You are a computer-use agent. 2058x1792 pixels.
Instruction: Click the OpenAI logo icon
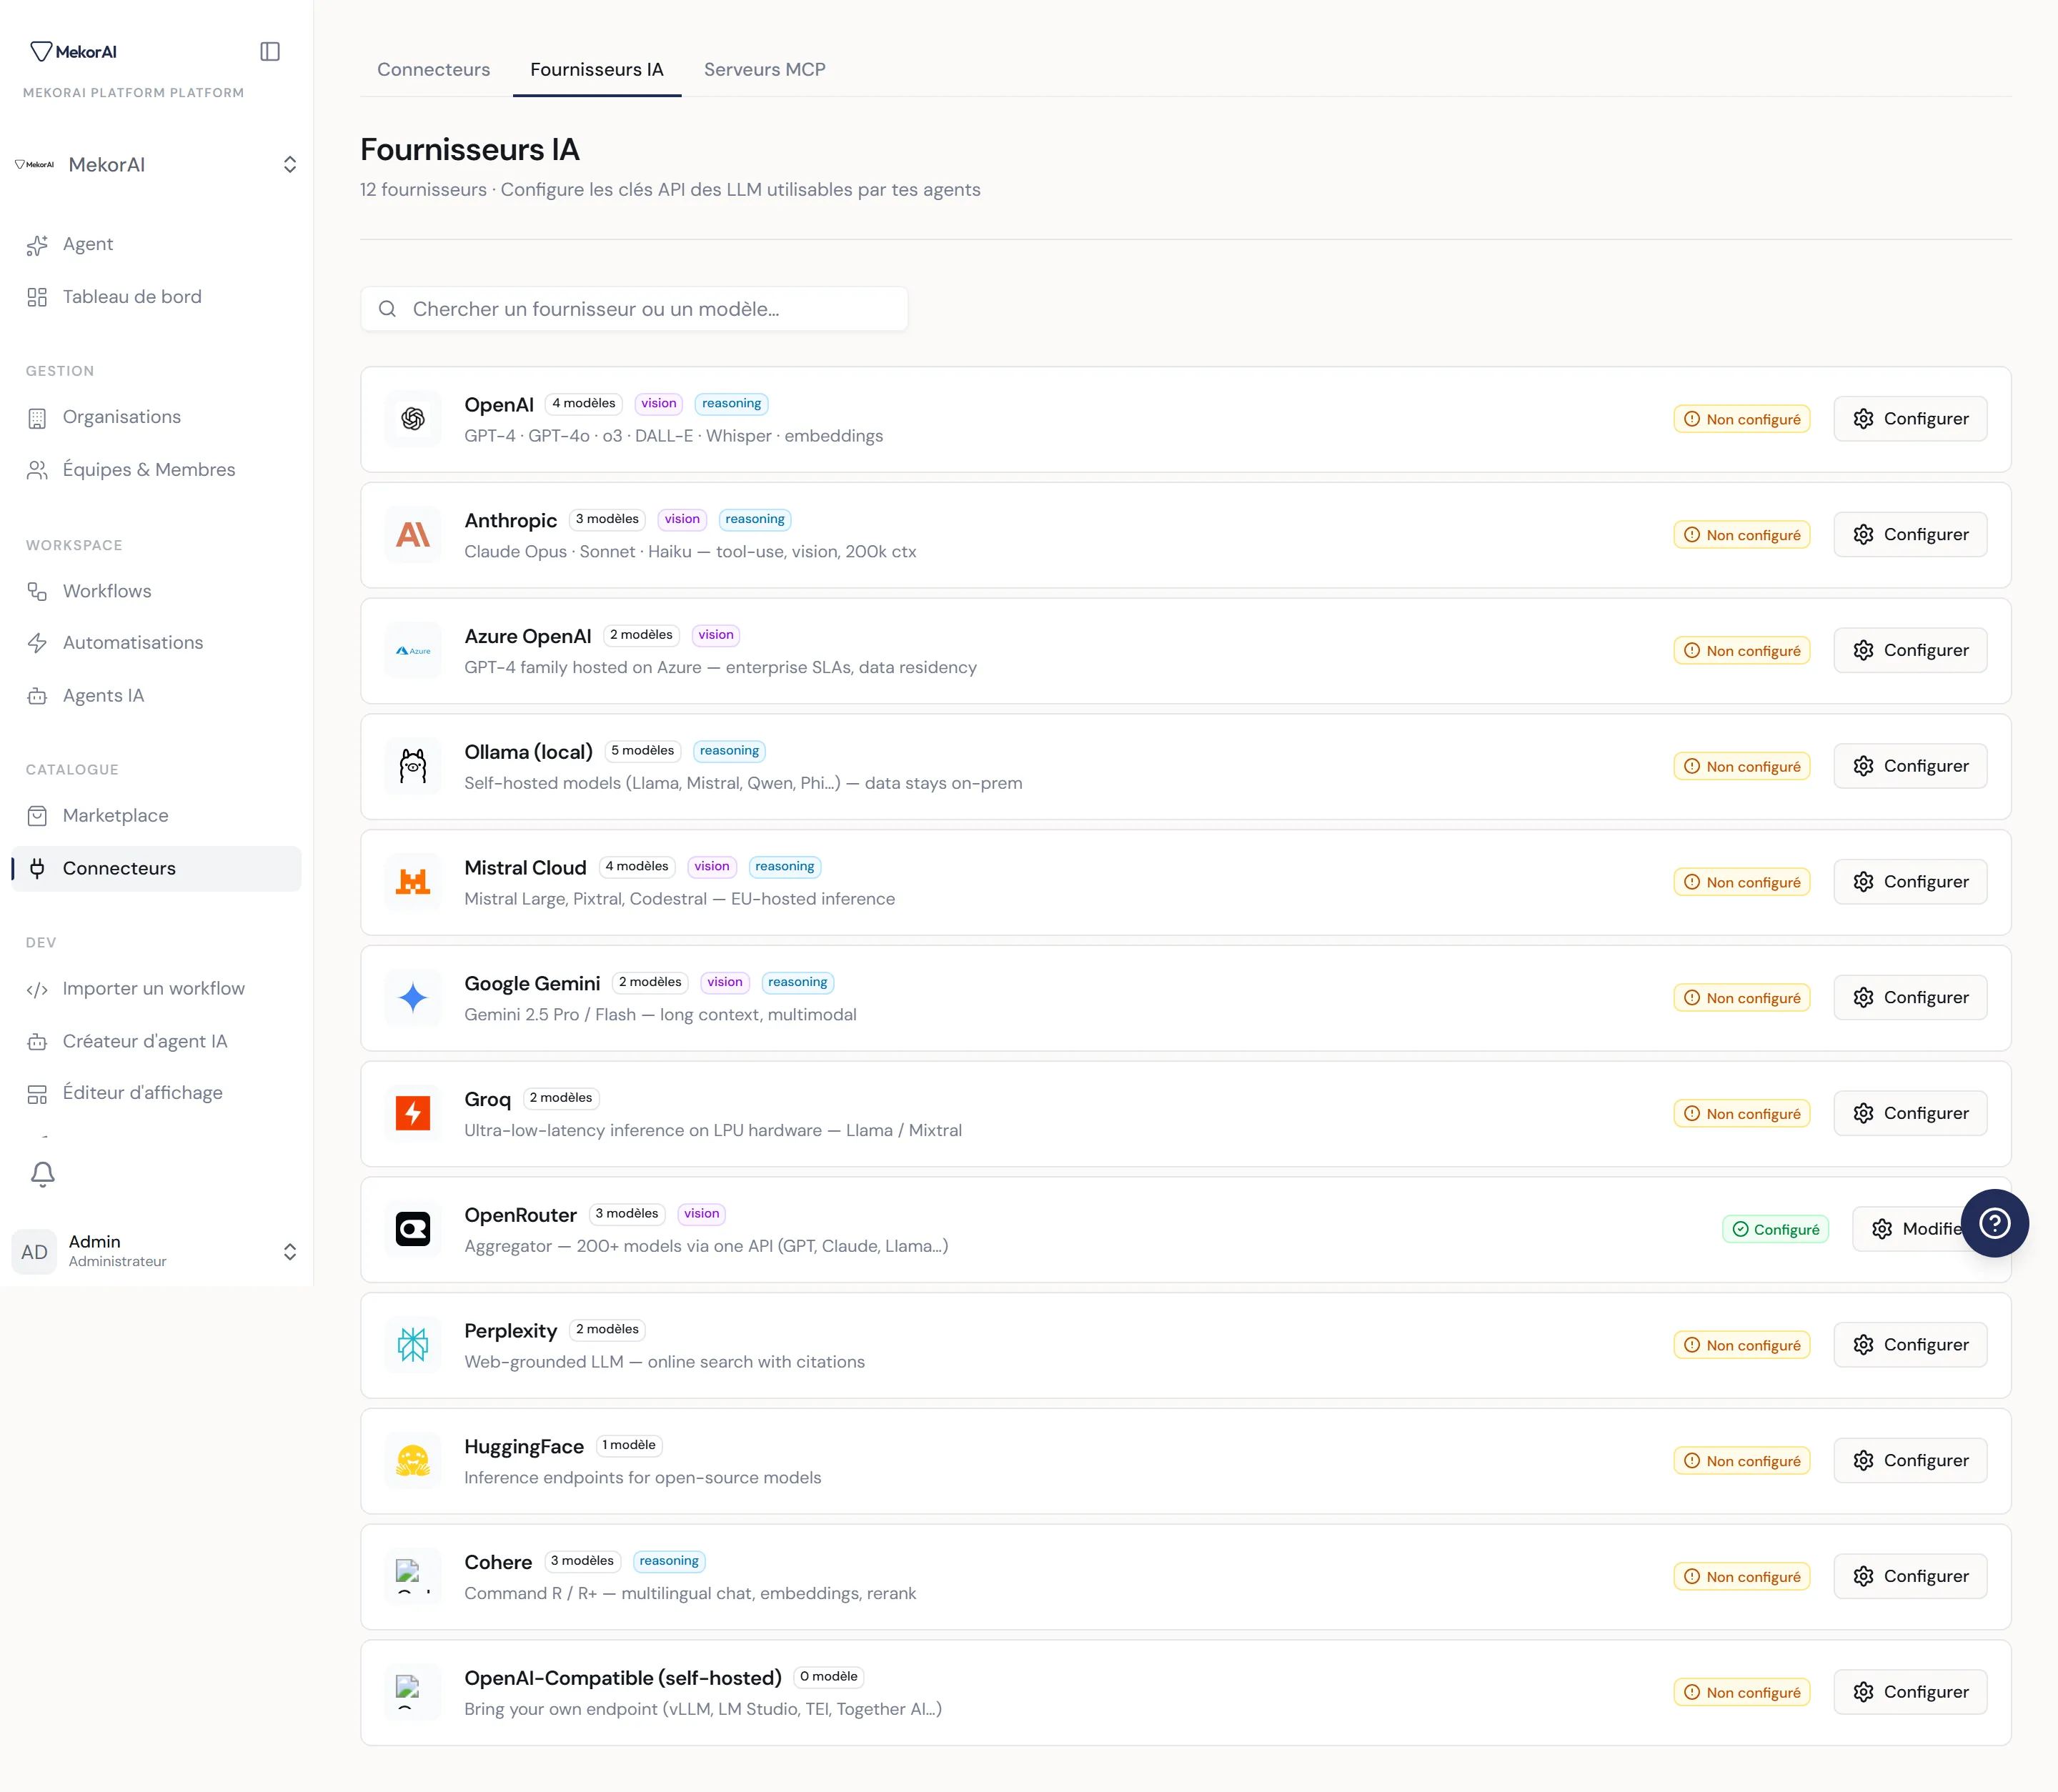[x=413, y=419]
